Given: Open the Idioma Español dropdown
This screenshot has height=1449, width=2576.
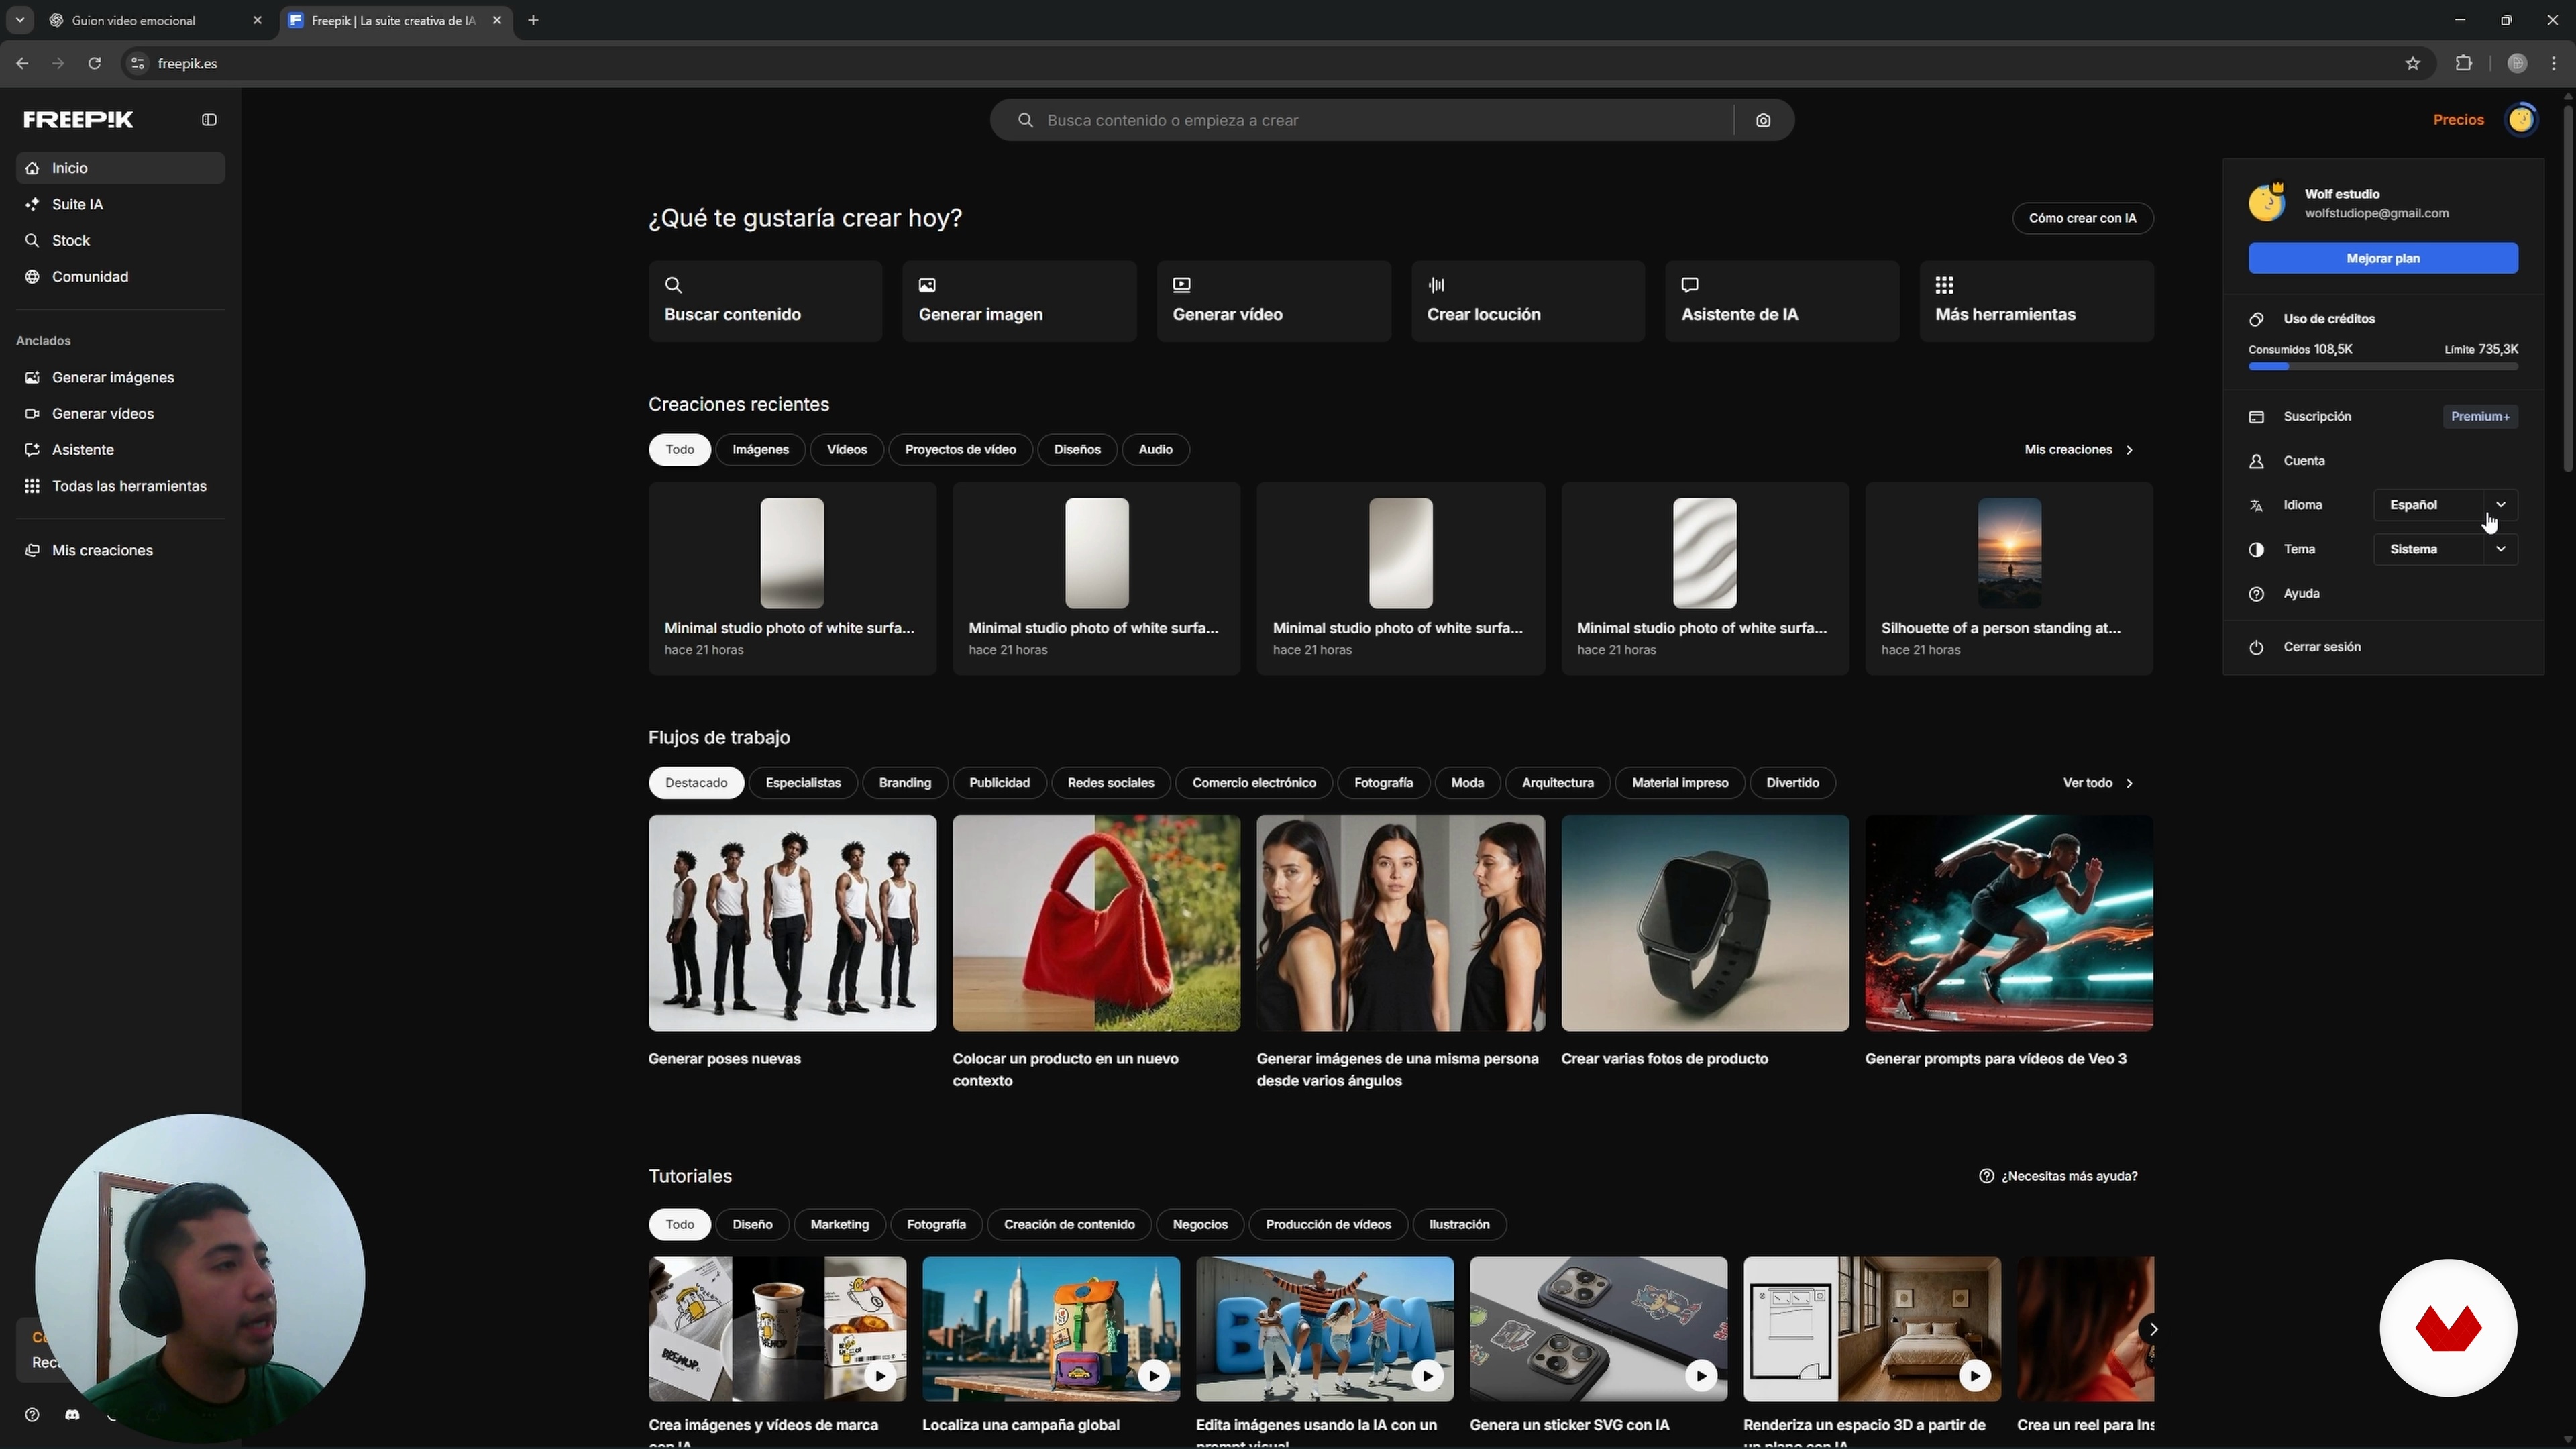Looking at the screenshot, I should [x=2445, y=505].
